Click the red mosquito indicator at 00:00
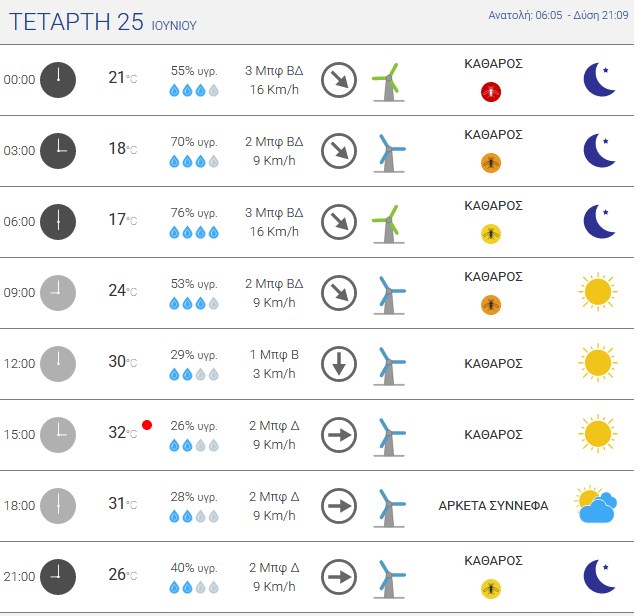 click(x=491, y=92)
